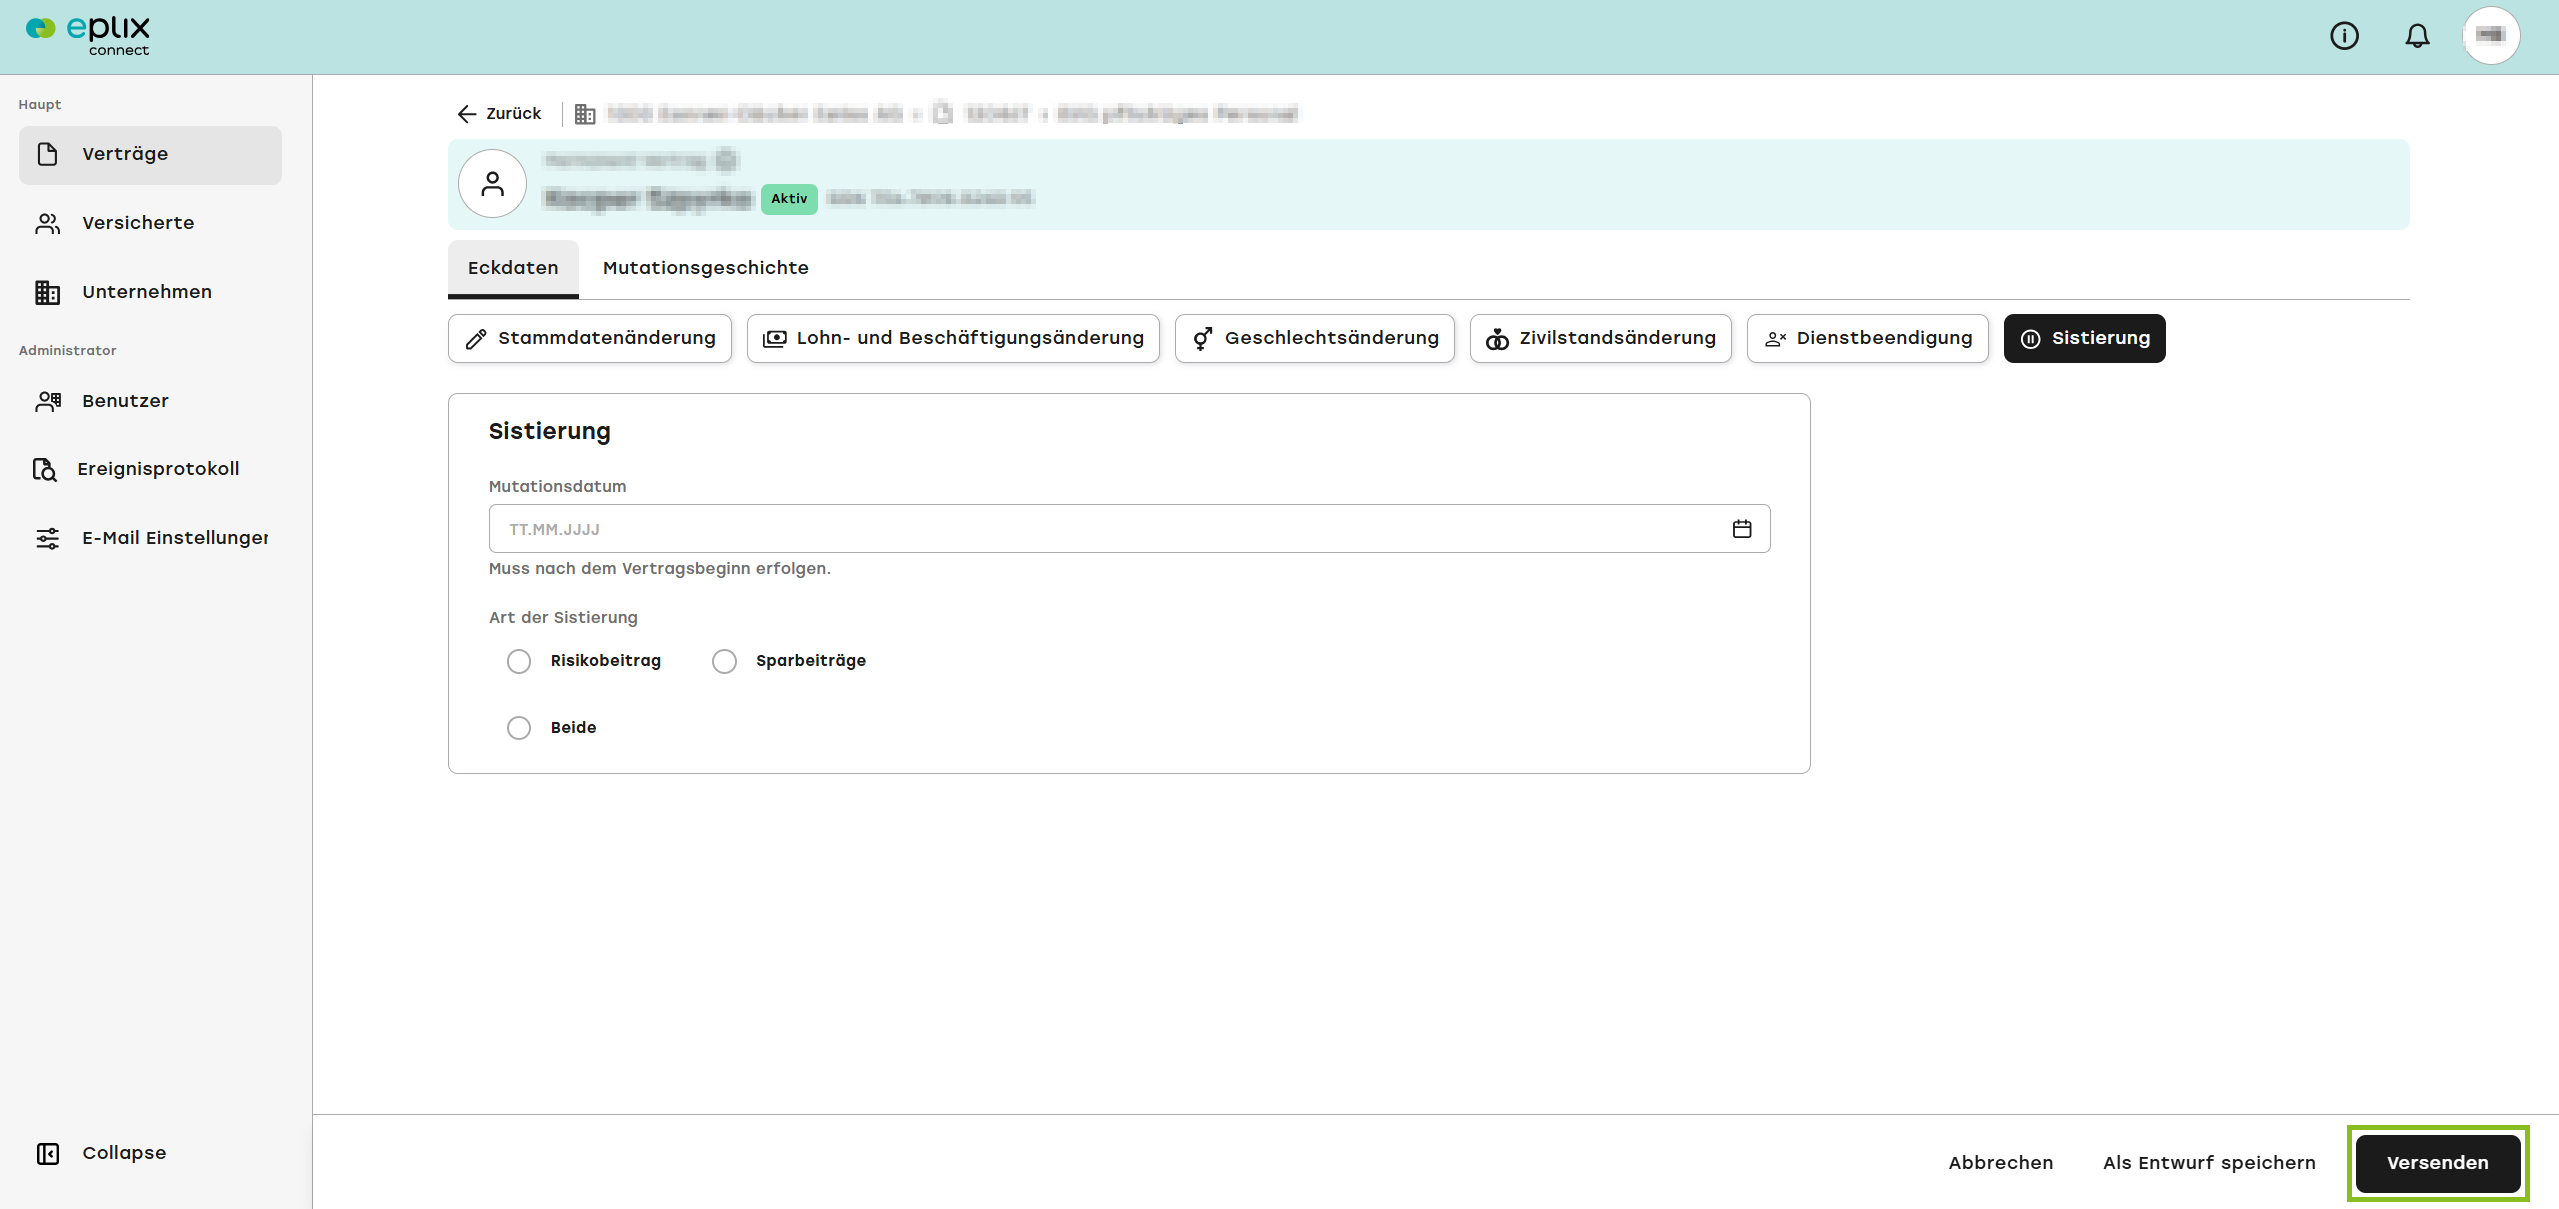Go to Verträge in sidebar
The height and width of the screenshot is (1209, 2559).
[x=150, y=154]
